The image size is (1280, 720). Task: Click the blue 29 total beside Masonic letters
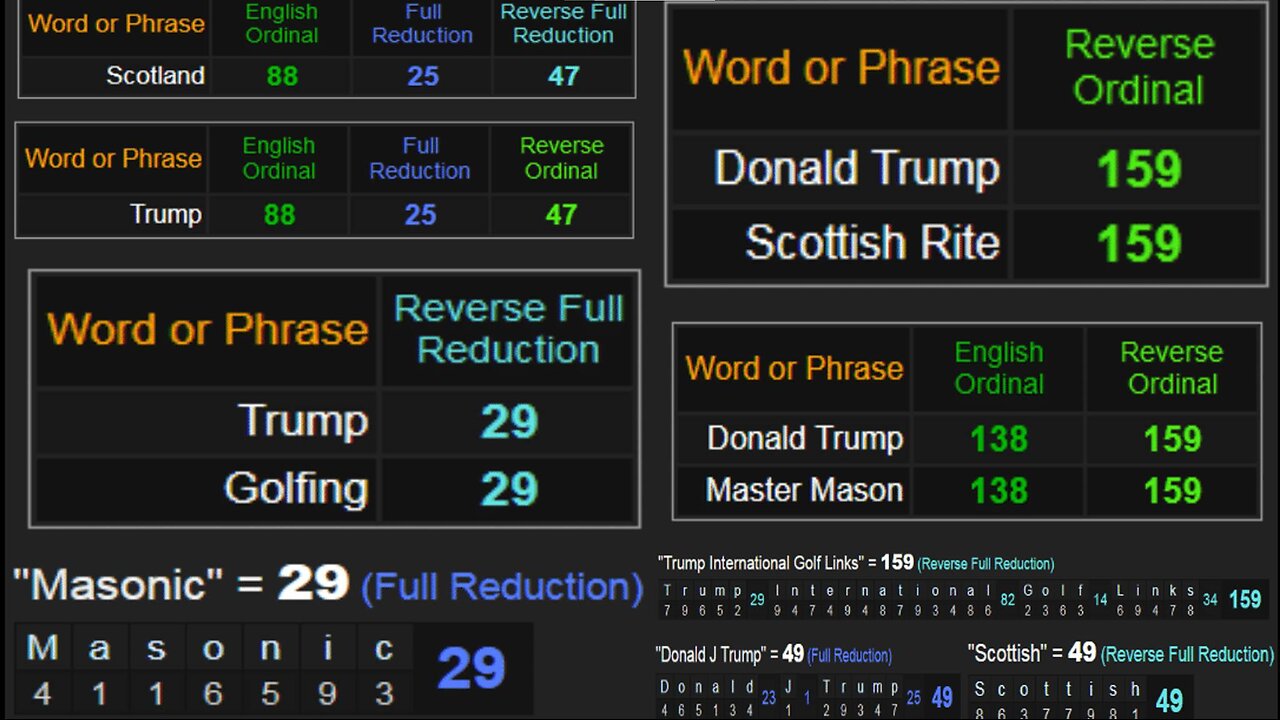(x=471, y=670)
